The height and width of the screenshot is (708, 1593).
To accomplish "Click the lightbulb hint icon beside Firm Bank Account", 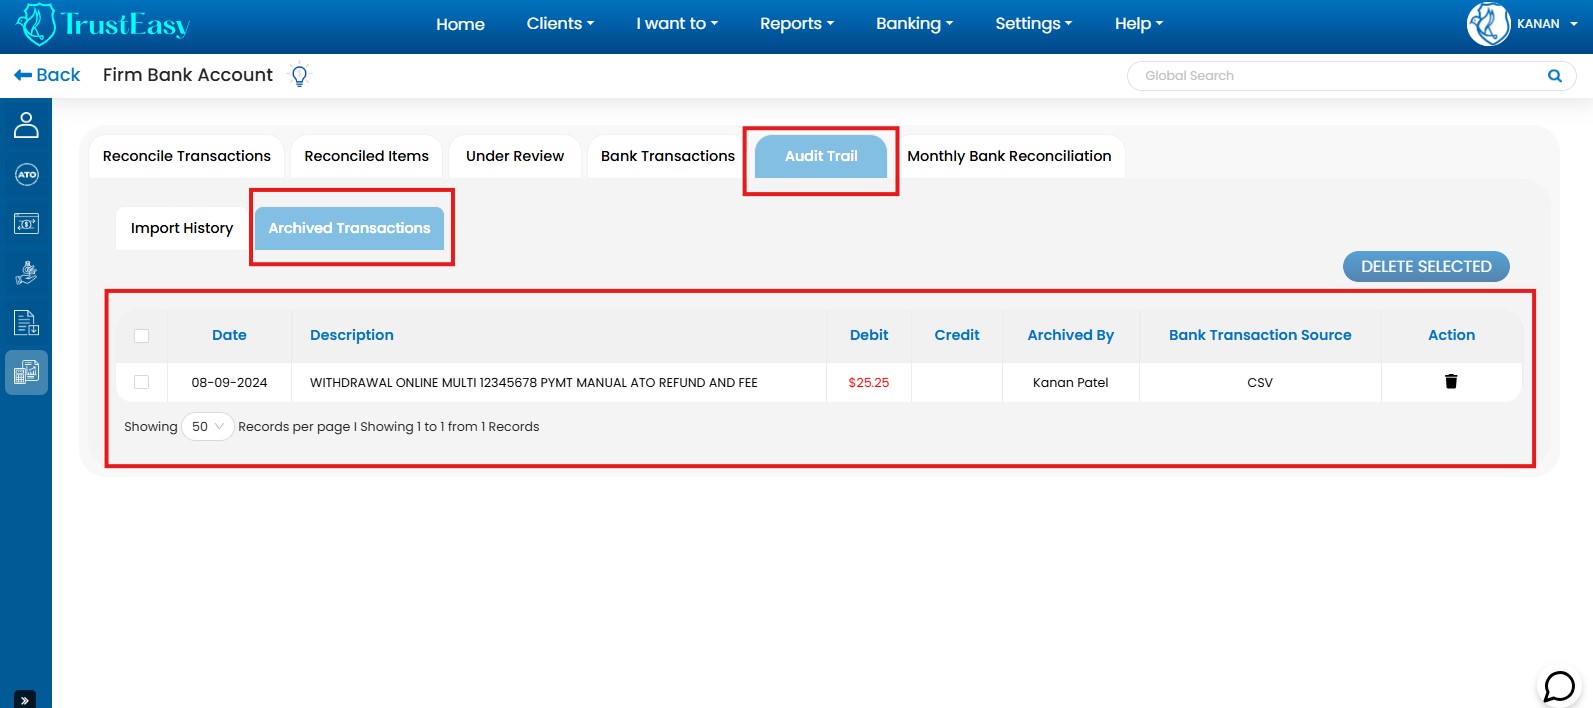I will pos(299,76).
